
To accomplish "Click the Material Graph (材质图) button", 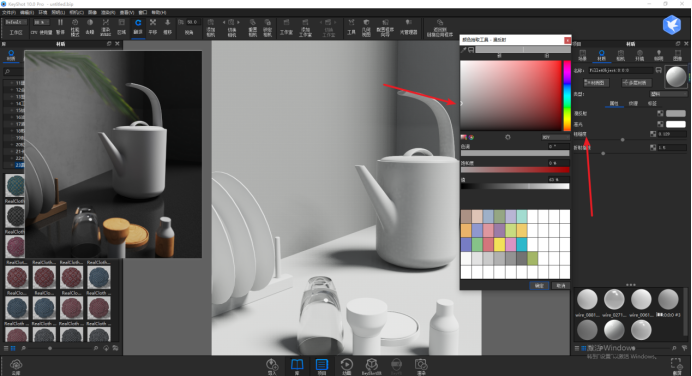I will point(596,83).
